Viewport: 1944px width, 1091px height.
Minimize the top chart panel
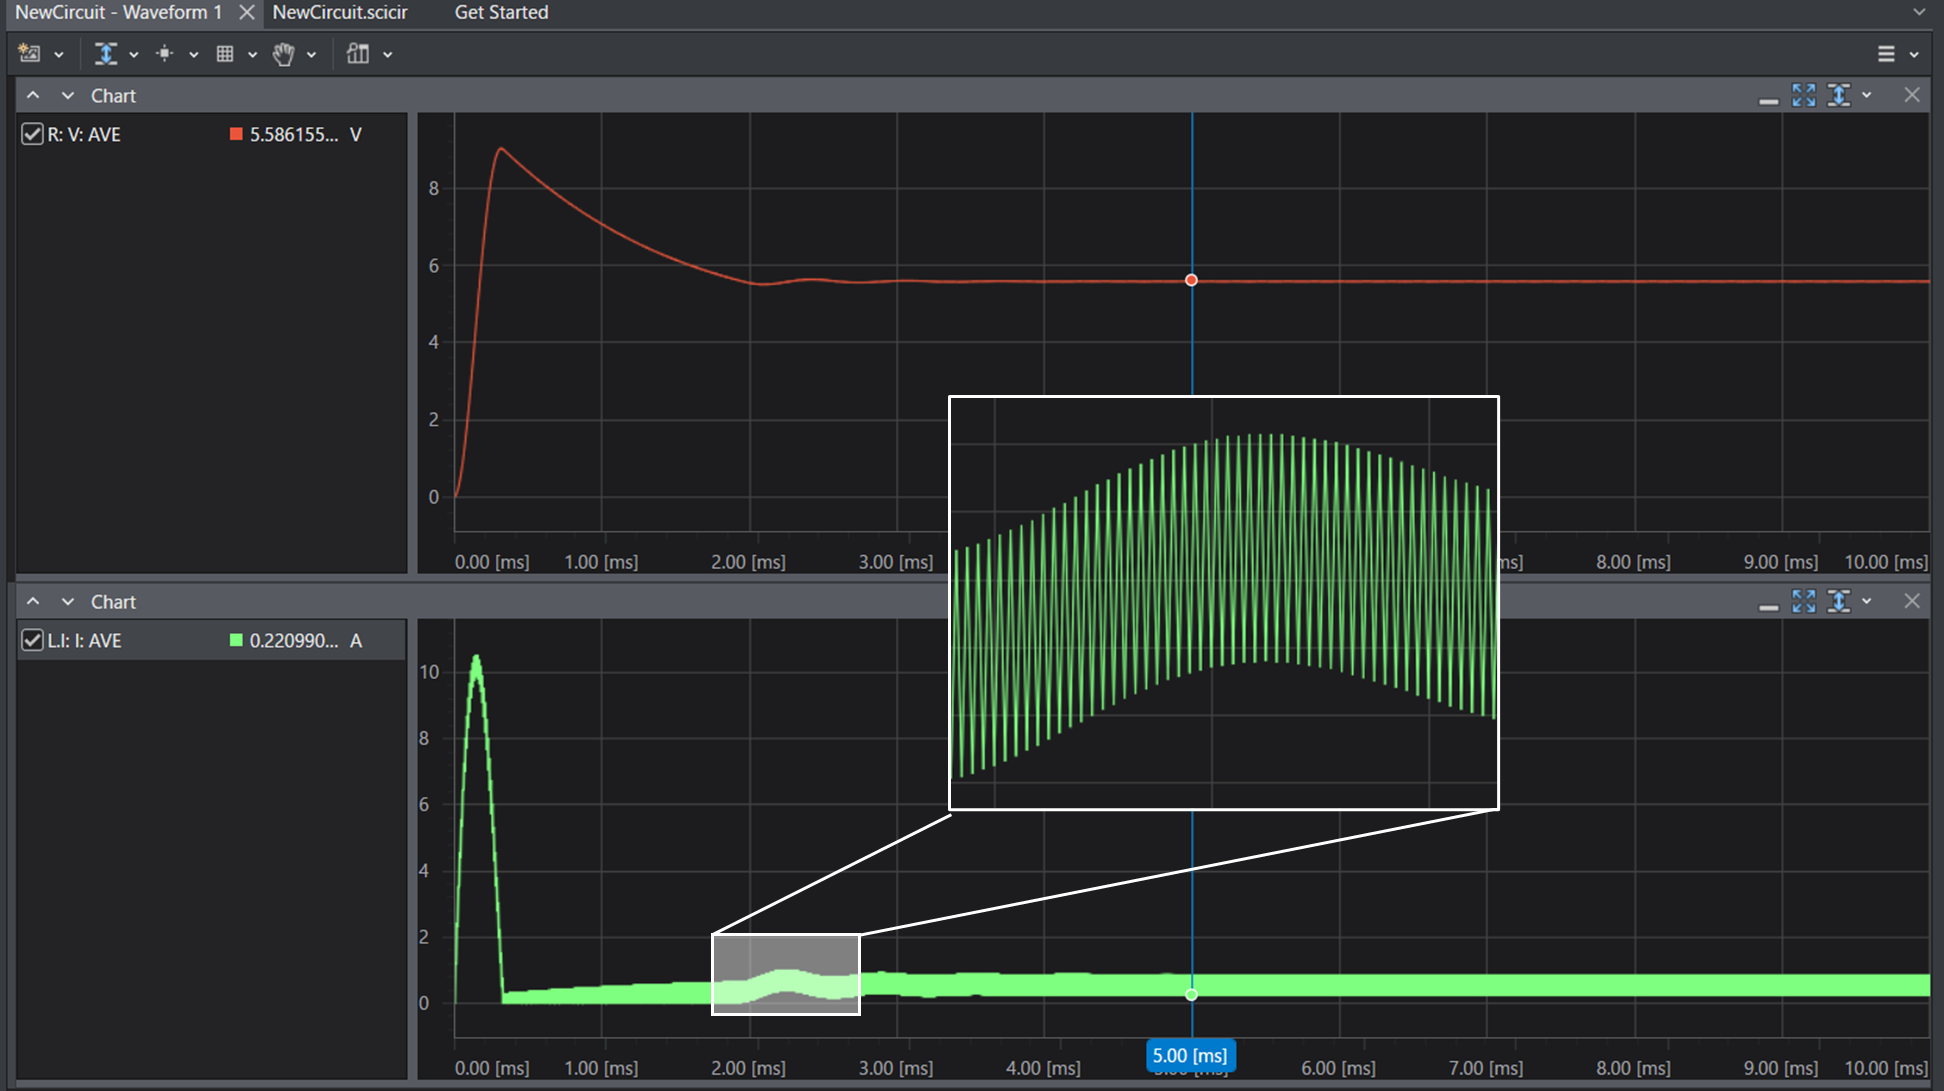pyautogui.click(x=1768, y=99)
